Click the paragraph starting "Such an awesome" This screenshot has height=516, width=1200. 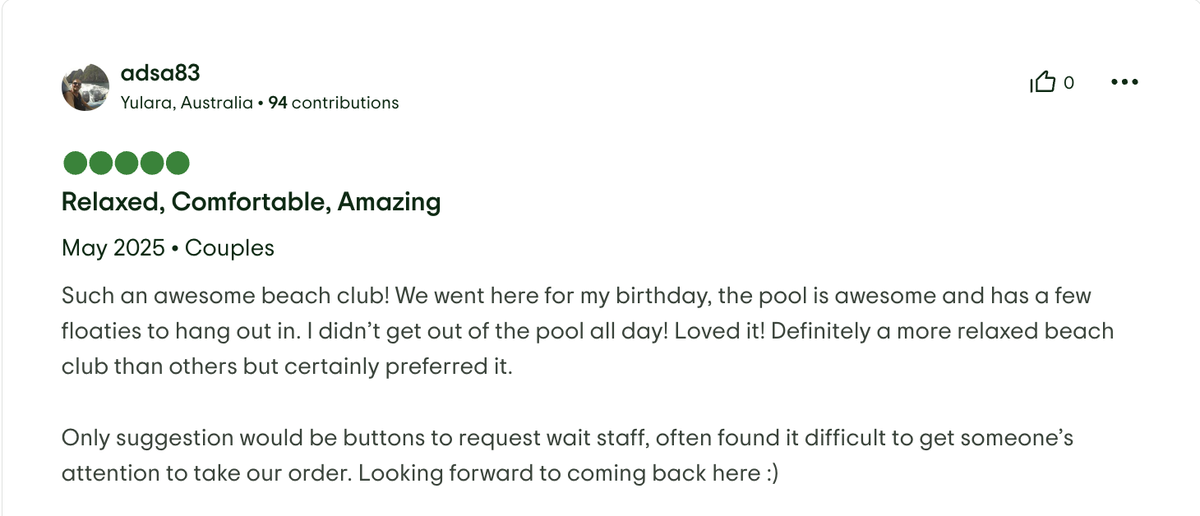click(x=587, y=331)
